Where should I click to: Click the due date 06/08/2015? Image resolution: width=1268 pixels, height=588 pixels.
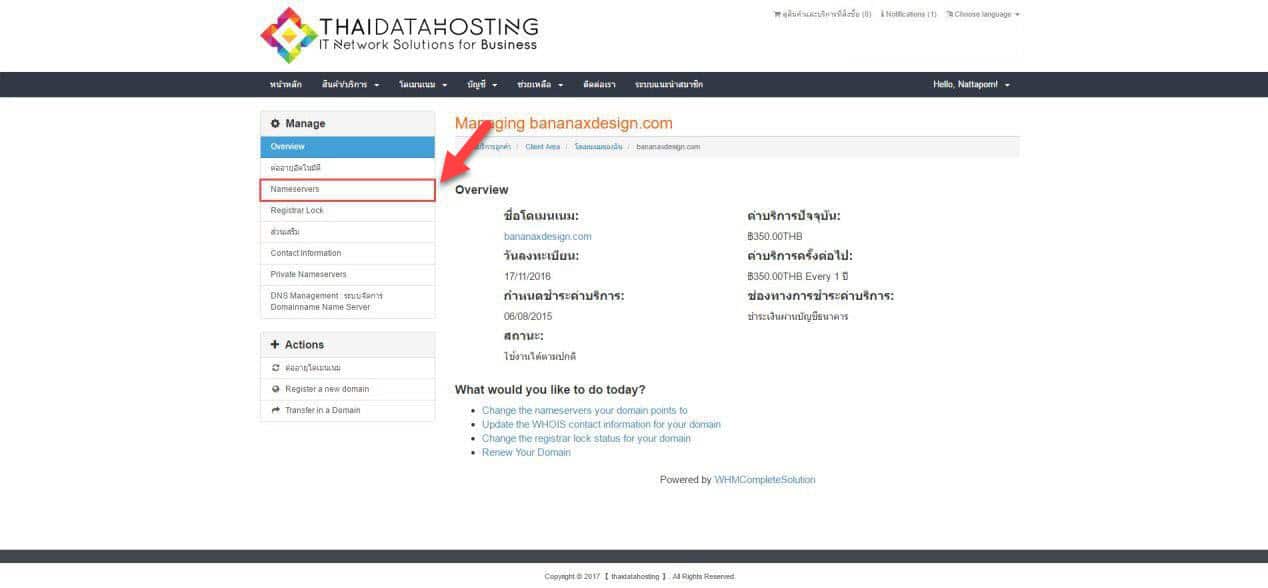pos(527,317)
